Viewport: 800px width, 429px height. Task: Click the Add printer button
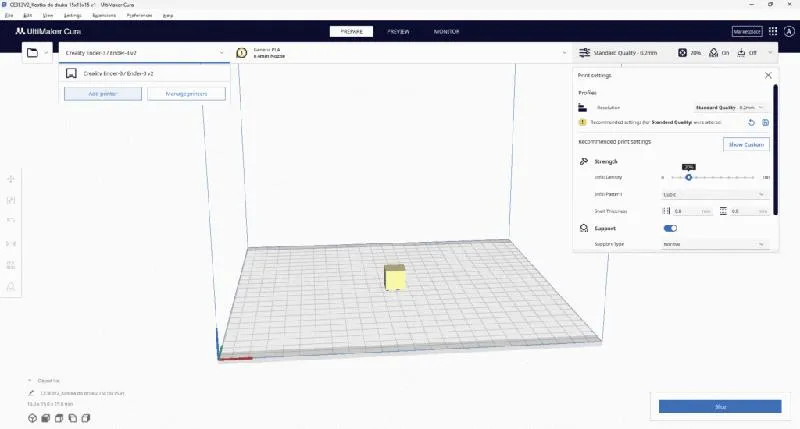click(x=103, y=94)
